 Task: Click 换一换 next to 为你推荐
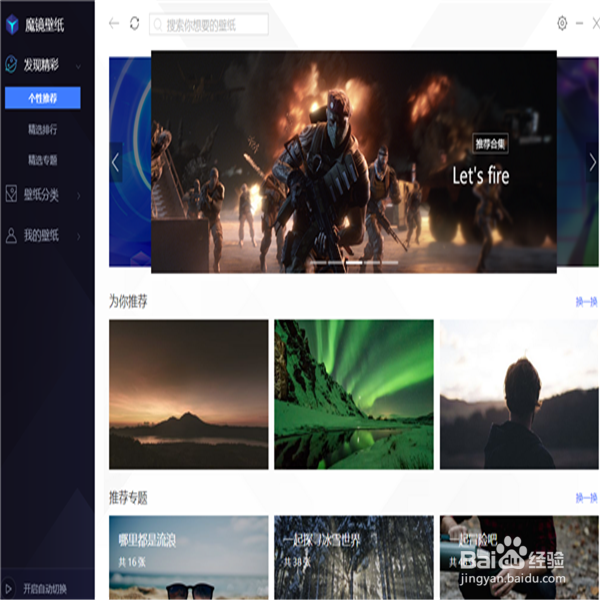click(x=586, y=302)
